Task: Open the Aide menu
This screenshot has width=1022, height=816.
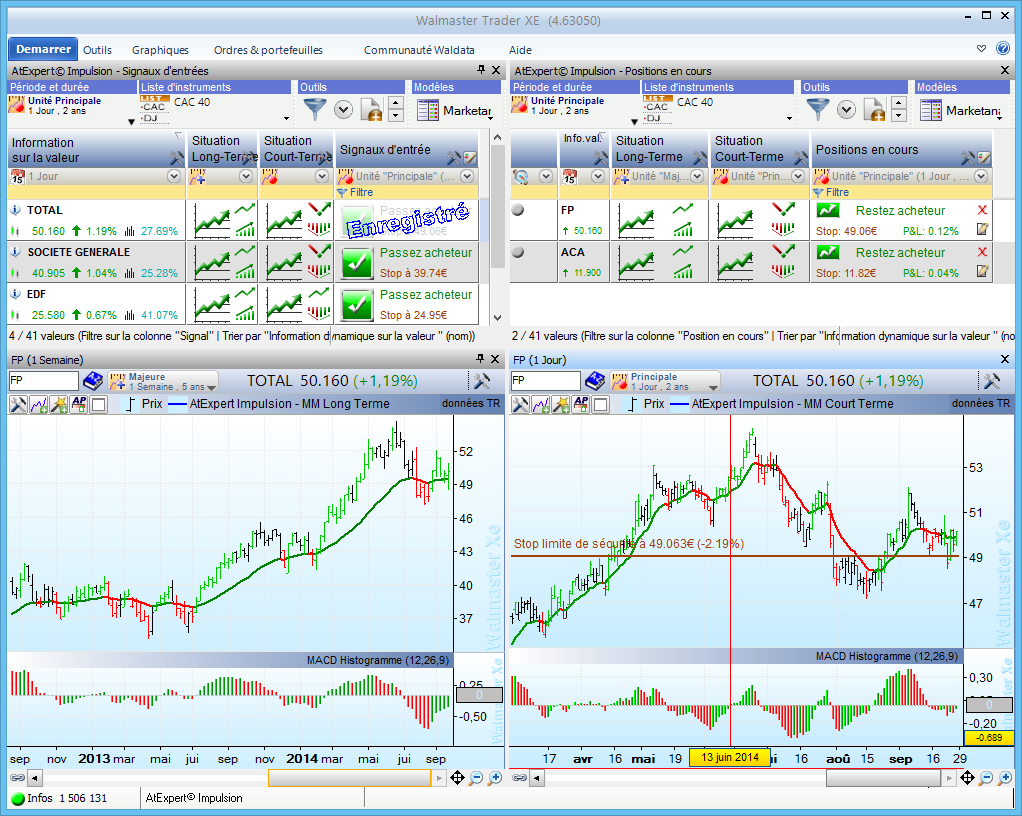Action: [x=520, y=50]
